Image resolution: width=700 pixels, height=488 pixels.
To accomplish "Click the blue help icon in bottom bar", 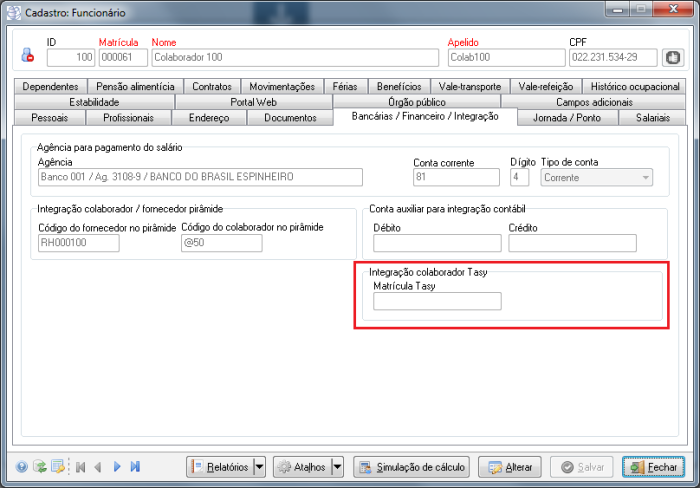I will coord(22,466).
